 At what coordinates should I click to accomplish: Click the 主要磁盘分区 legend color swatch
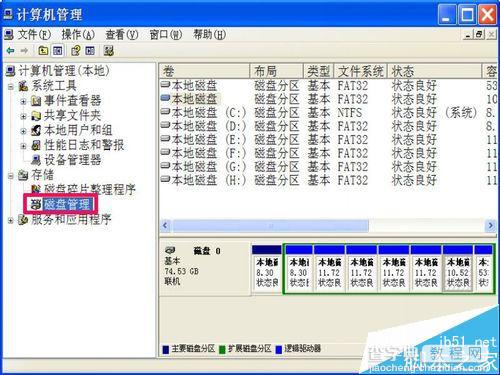pyautogui.click(x=166, y=349)
